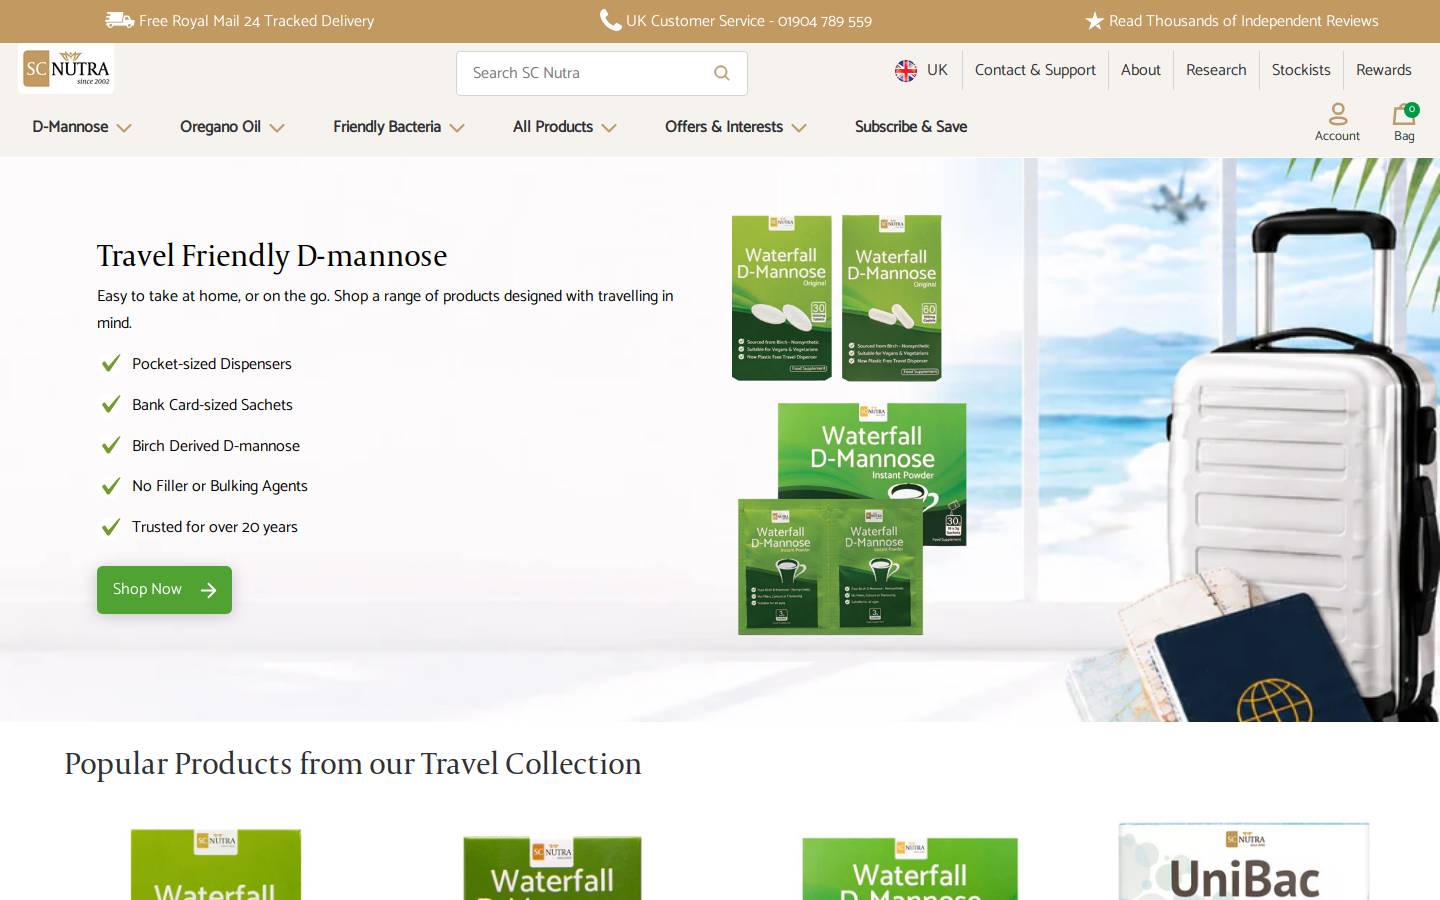The width and height of the screenshot is (1440, 900).
Task: Click the delivery truck icon
Action: click(119, 20)
